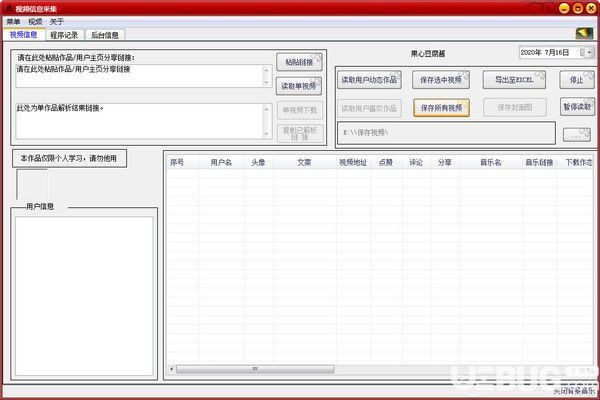Screen dimensions: 600x400
Task: Click the 读取单视频 button
Action: coord(299,86)
